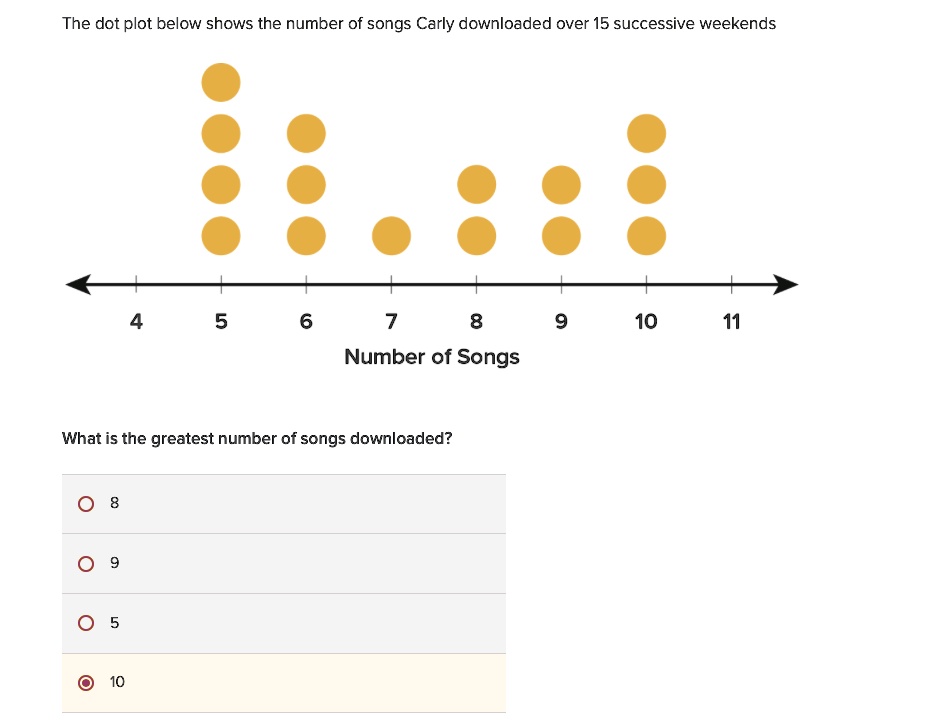
Task: Click the answer row containing 8
Action: click(x=284, y=503)
